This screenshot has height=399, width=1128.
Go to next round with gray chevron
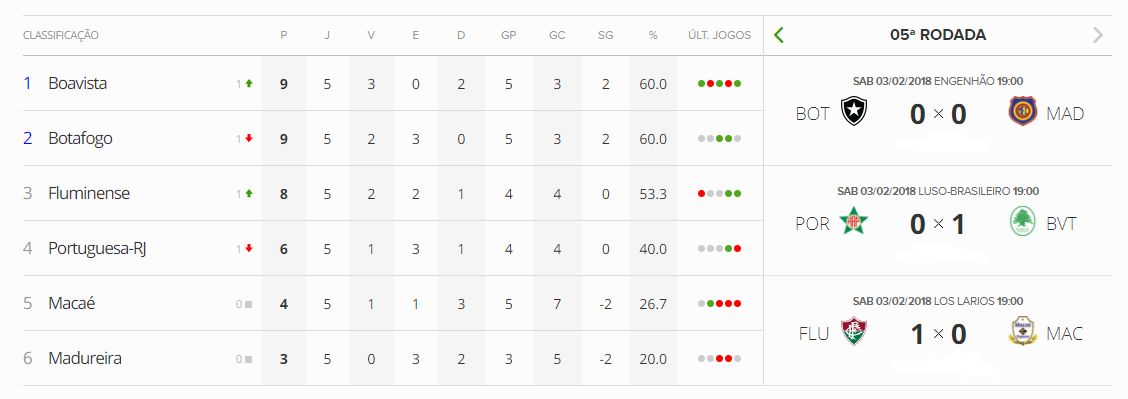coord(1097,35)
